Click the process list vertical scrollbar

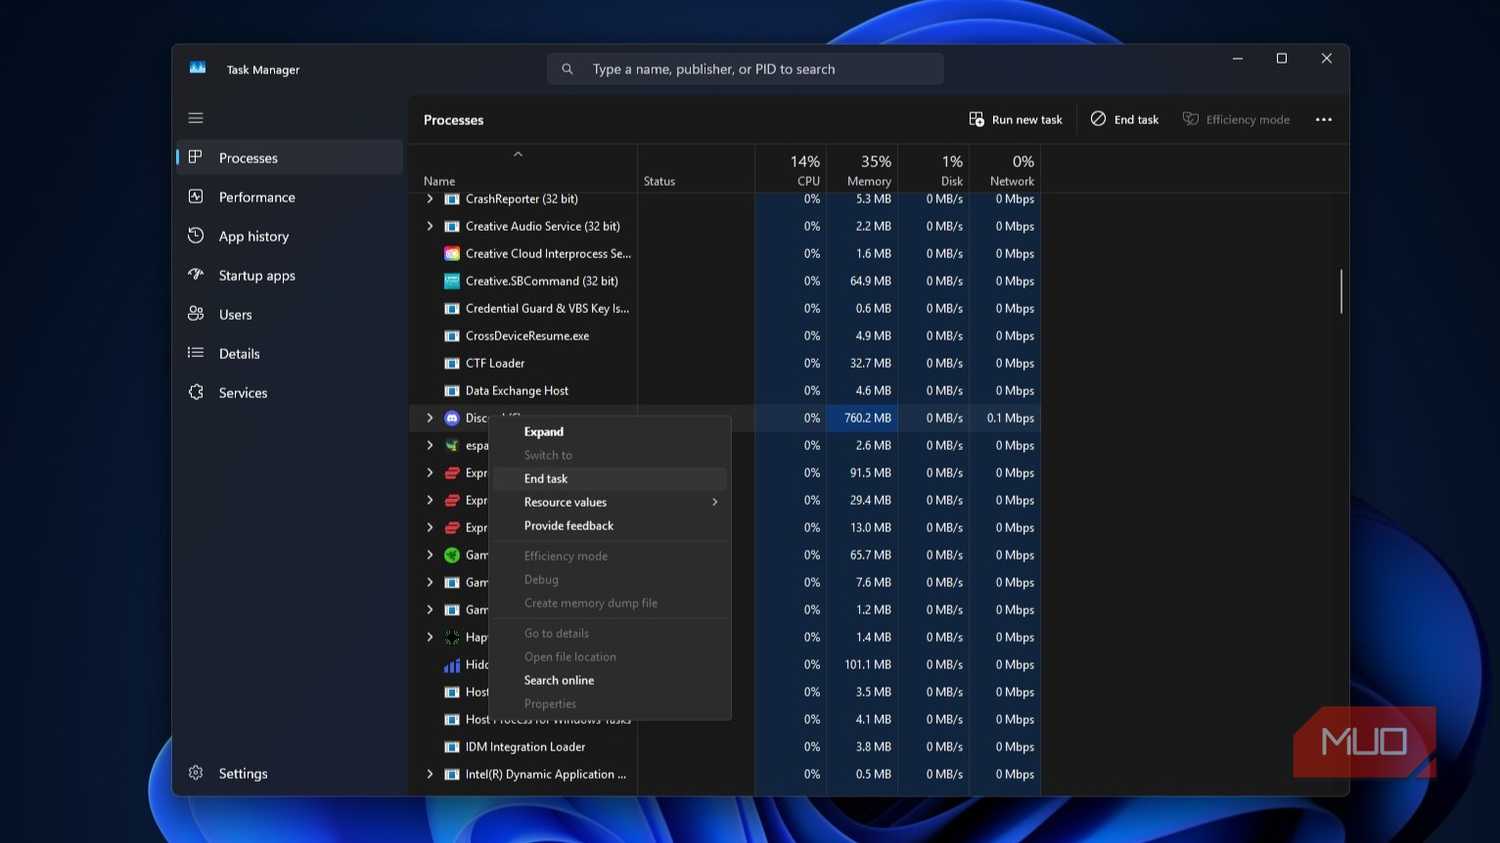point(1341,291)
